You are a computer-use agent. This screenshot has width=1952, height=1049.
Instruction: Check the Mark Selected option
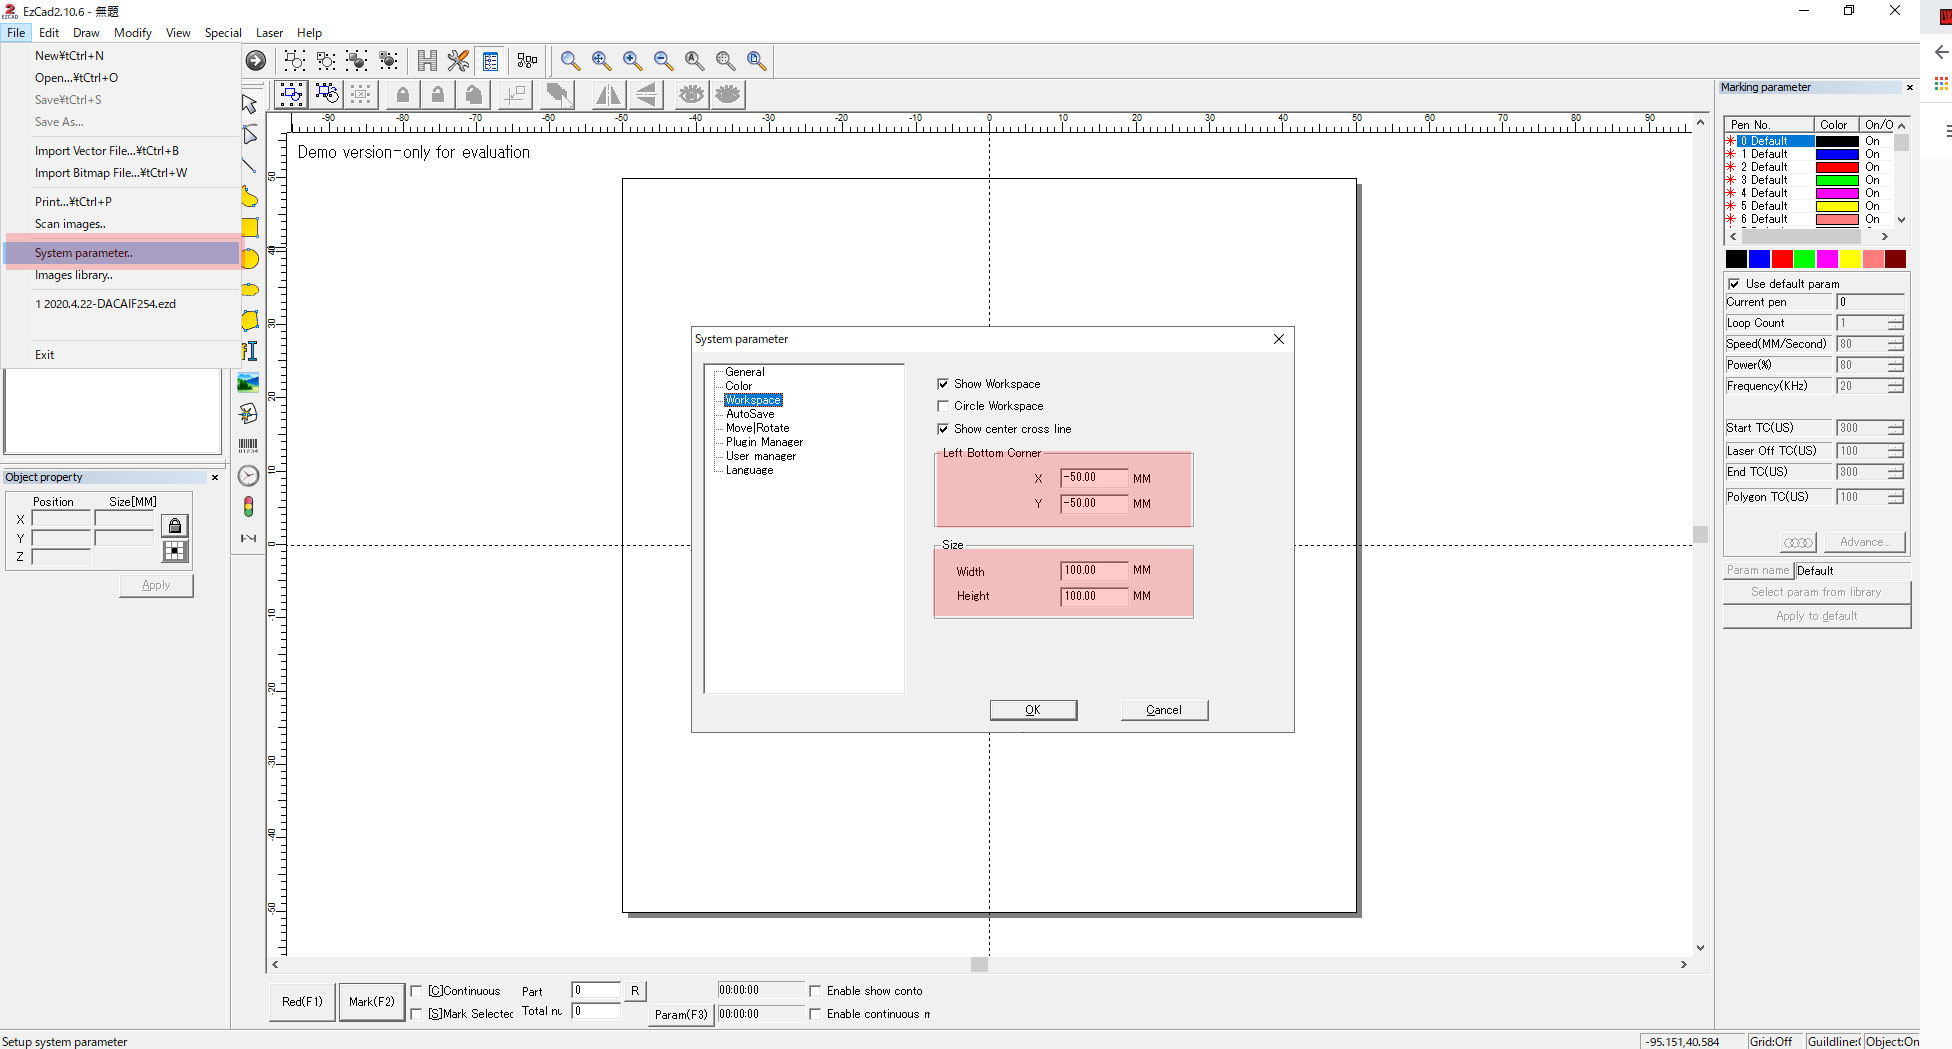416,1014
